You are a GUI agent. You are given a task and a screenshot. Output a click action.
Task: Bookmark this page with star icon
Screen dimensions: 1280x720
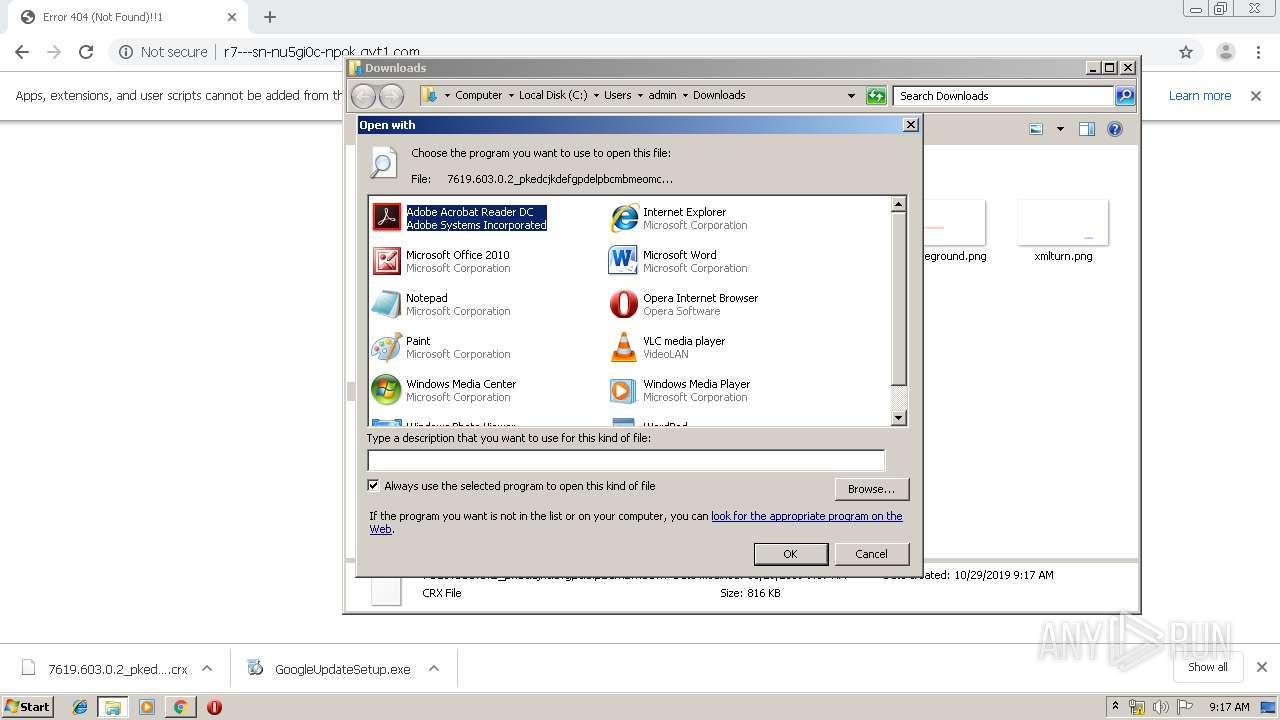[1186, 52]
